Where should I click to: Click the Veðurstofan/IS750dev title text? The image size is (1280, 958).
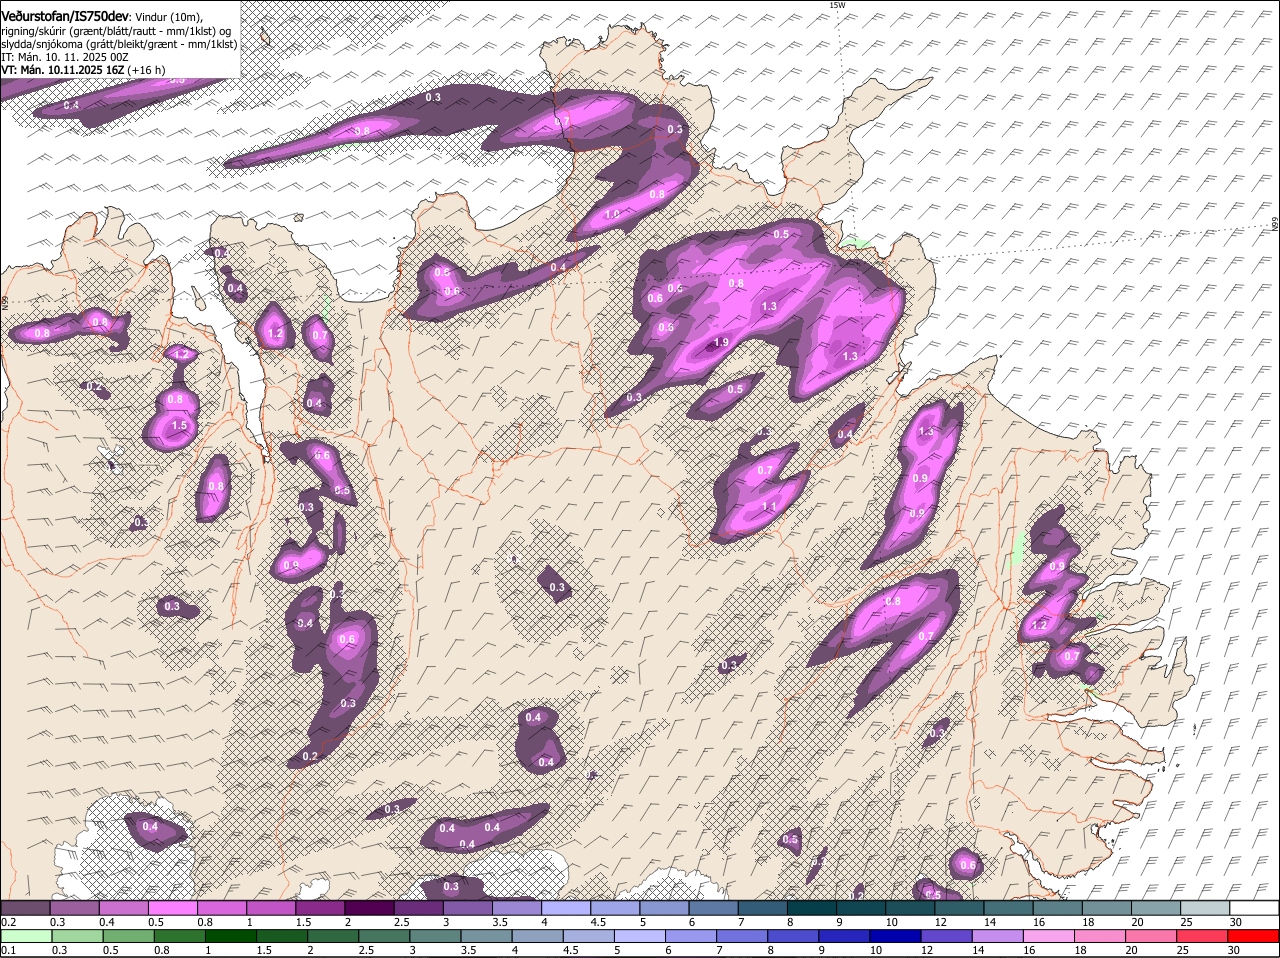click(x=65, y=17)
